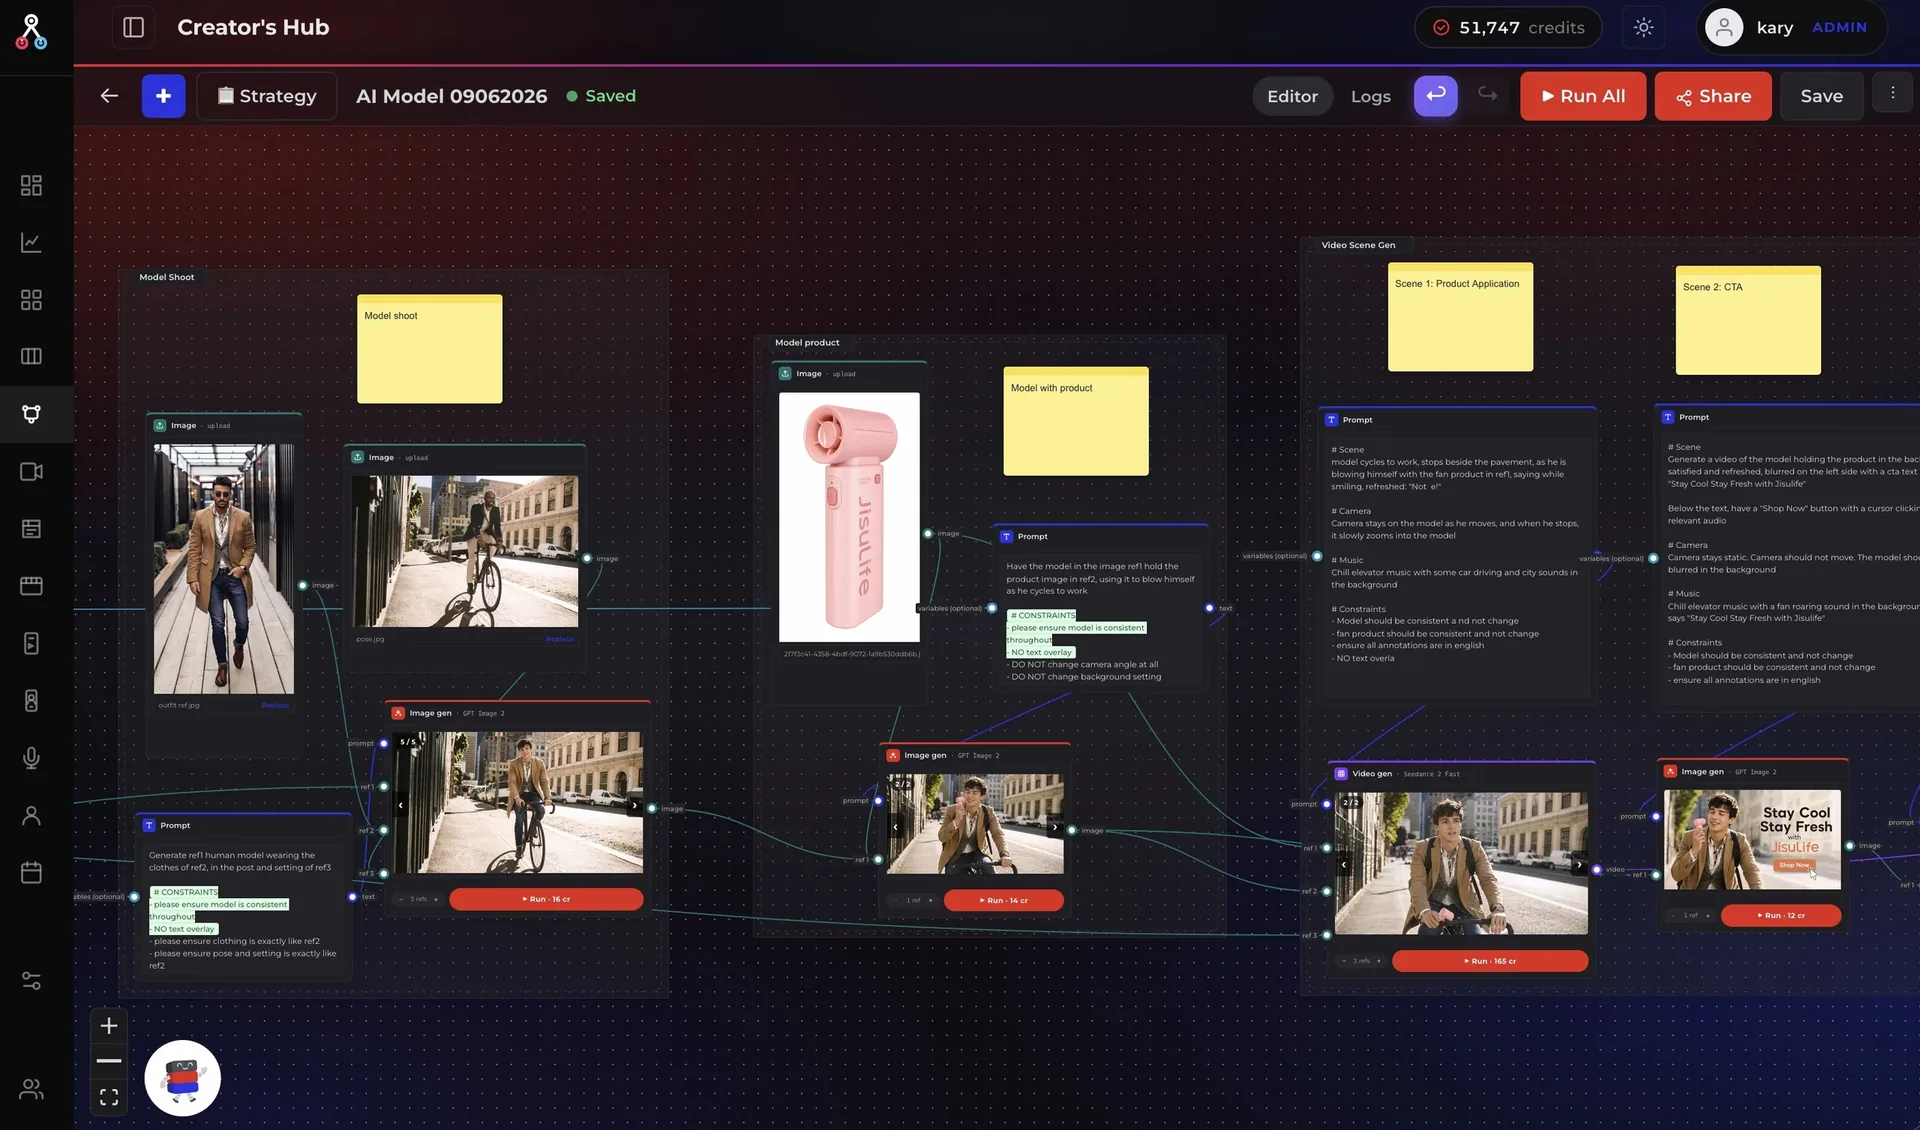1920x1130 pixels.
Task: Click Replace link under outfit ref.jpg
Action: click(x=275, y=706)
